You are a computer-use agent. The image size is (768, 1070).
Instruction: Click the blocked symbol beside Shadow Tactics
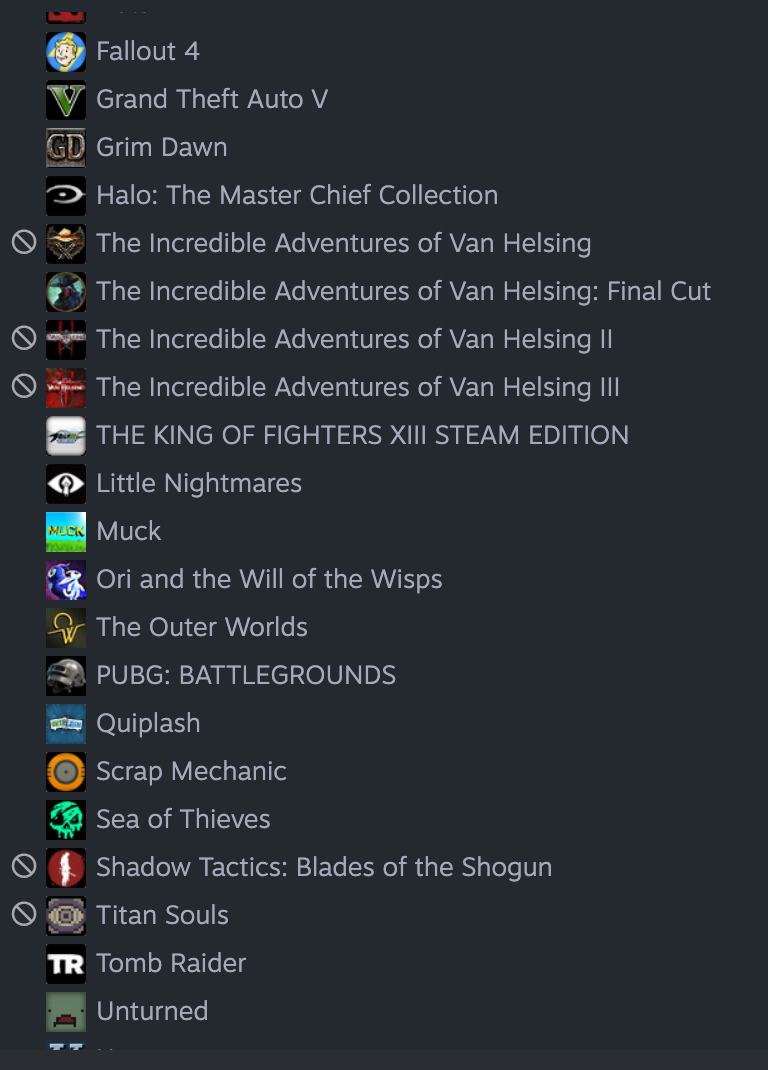24,867
